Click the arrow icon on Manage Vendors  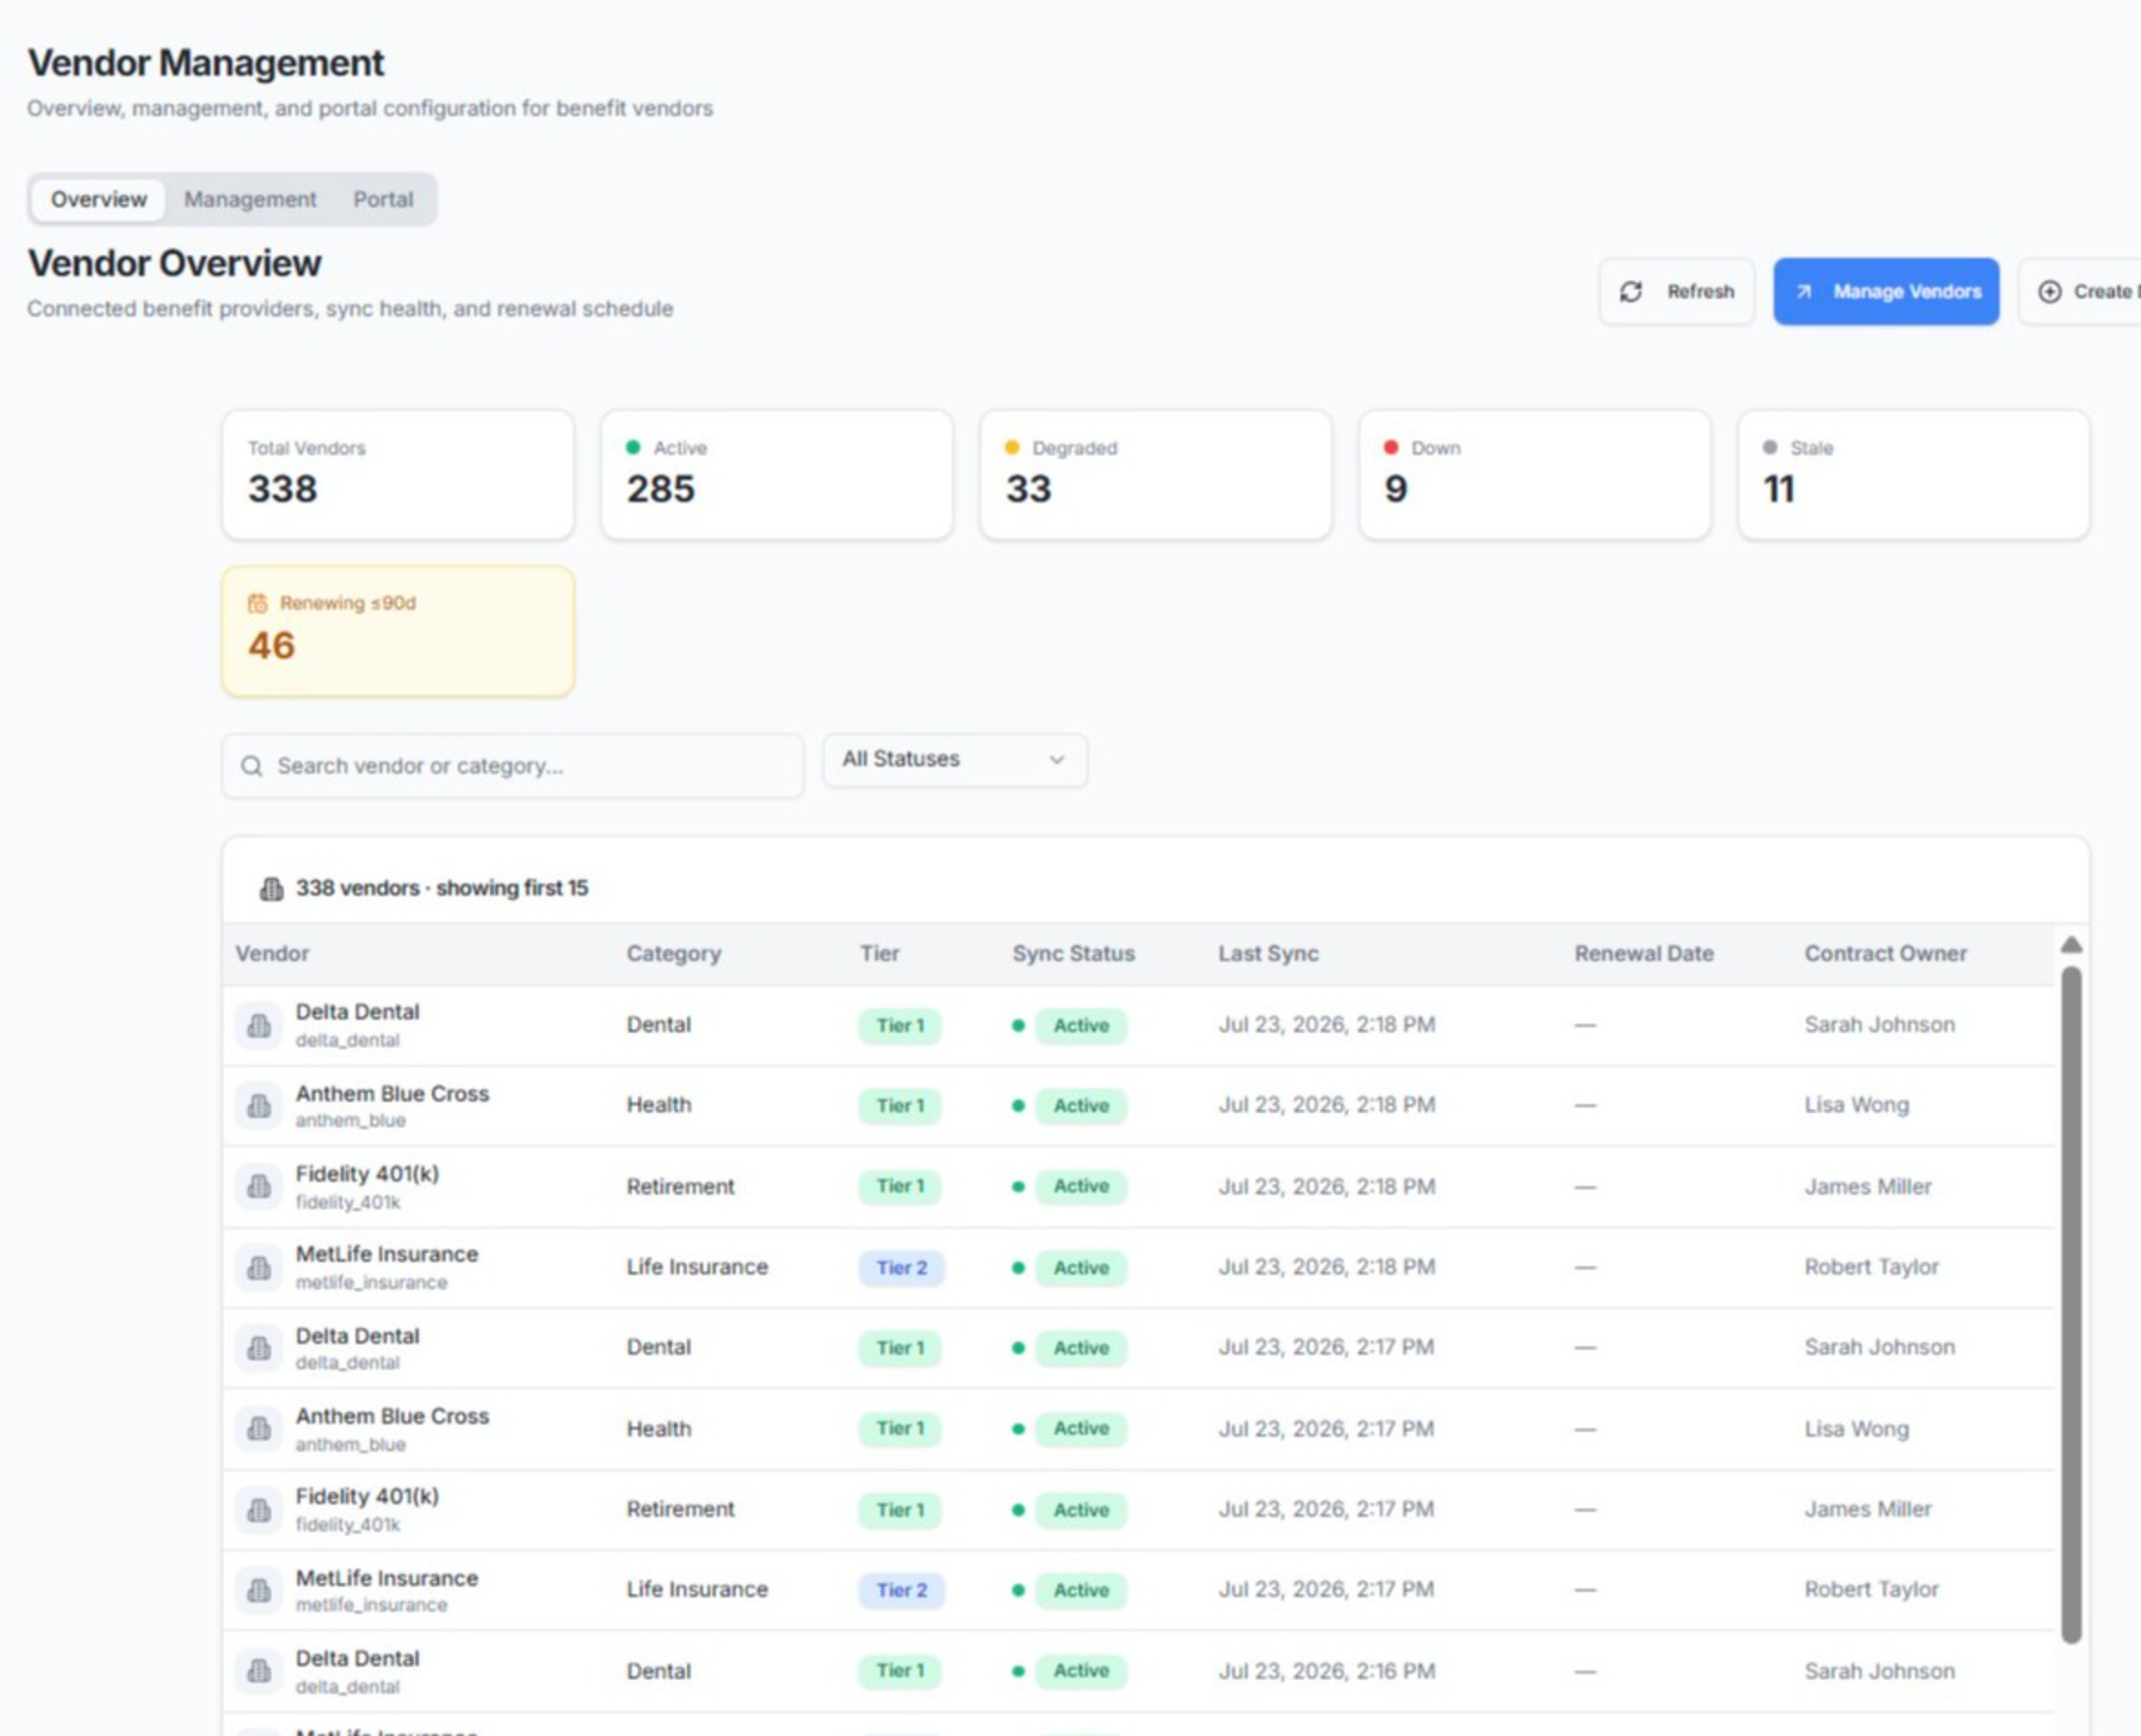tap(1804, 291)
